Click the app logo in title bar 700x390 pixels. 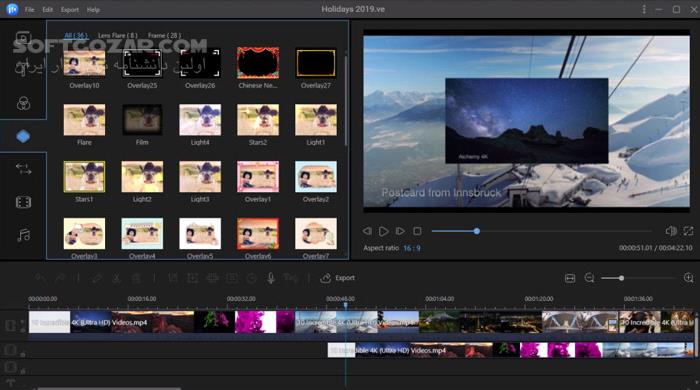pyautogui.click(x=12, y=9)
